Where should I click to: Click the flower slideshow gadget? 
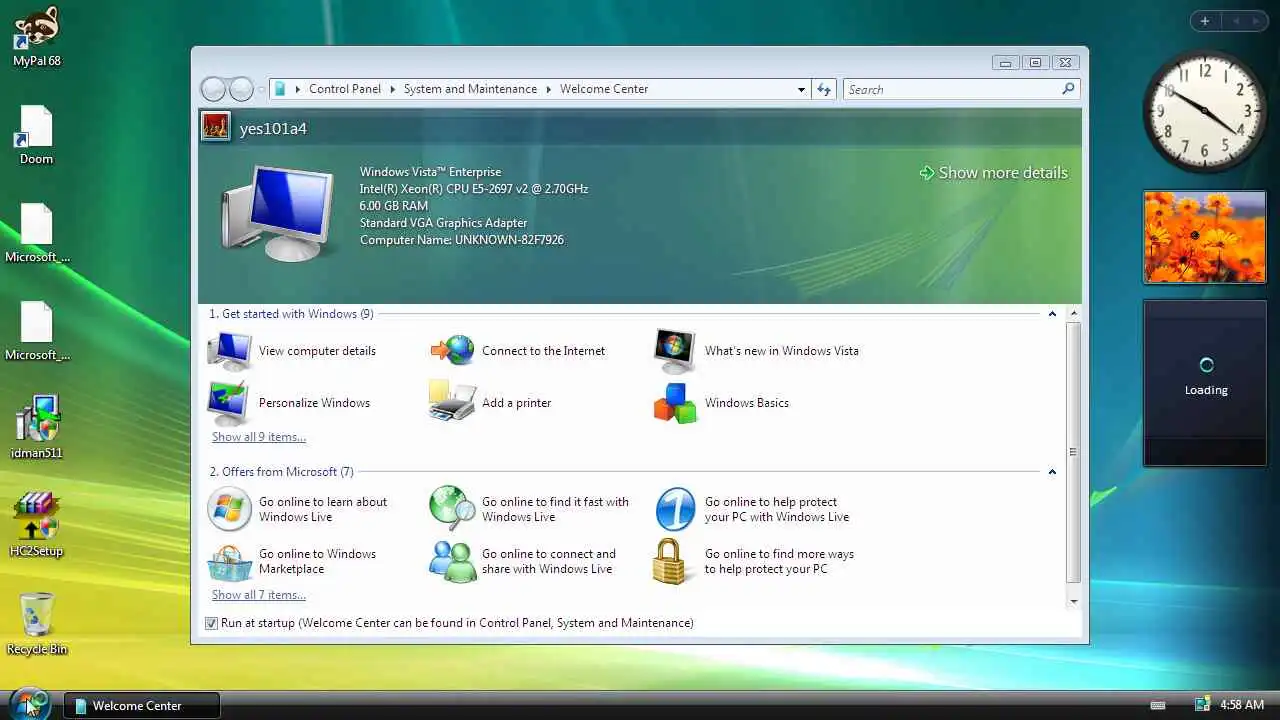click(x=1205, y=237)
